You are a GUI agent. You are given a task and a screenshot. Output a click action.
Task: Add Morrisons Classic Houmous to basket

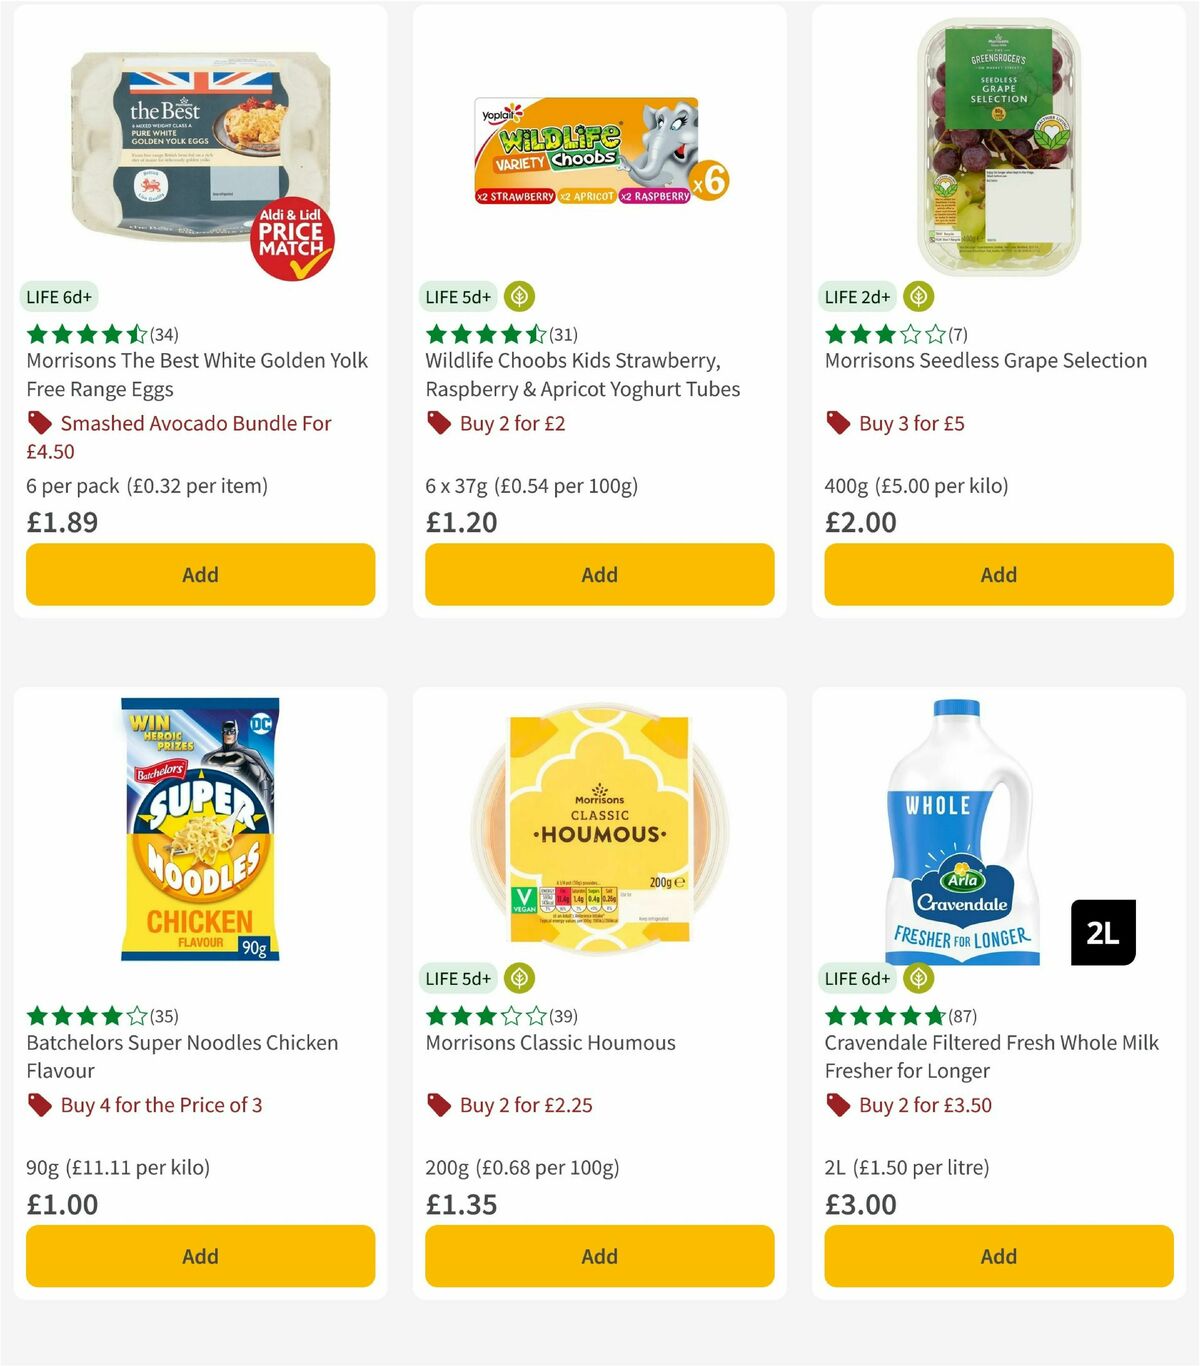click(x=598, y=1256)
